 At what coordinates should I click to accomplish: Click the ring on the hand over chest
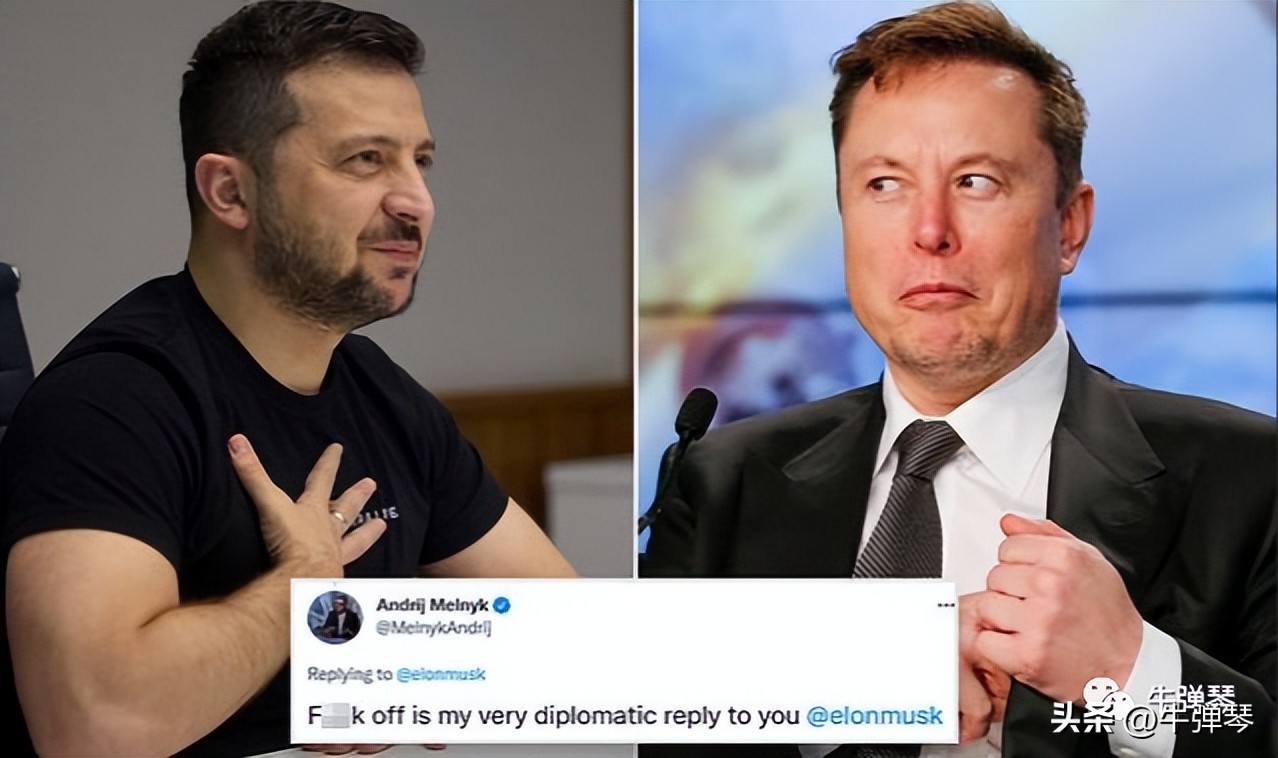coord(339,517)
